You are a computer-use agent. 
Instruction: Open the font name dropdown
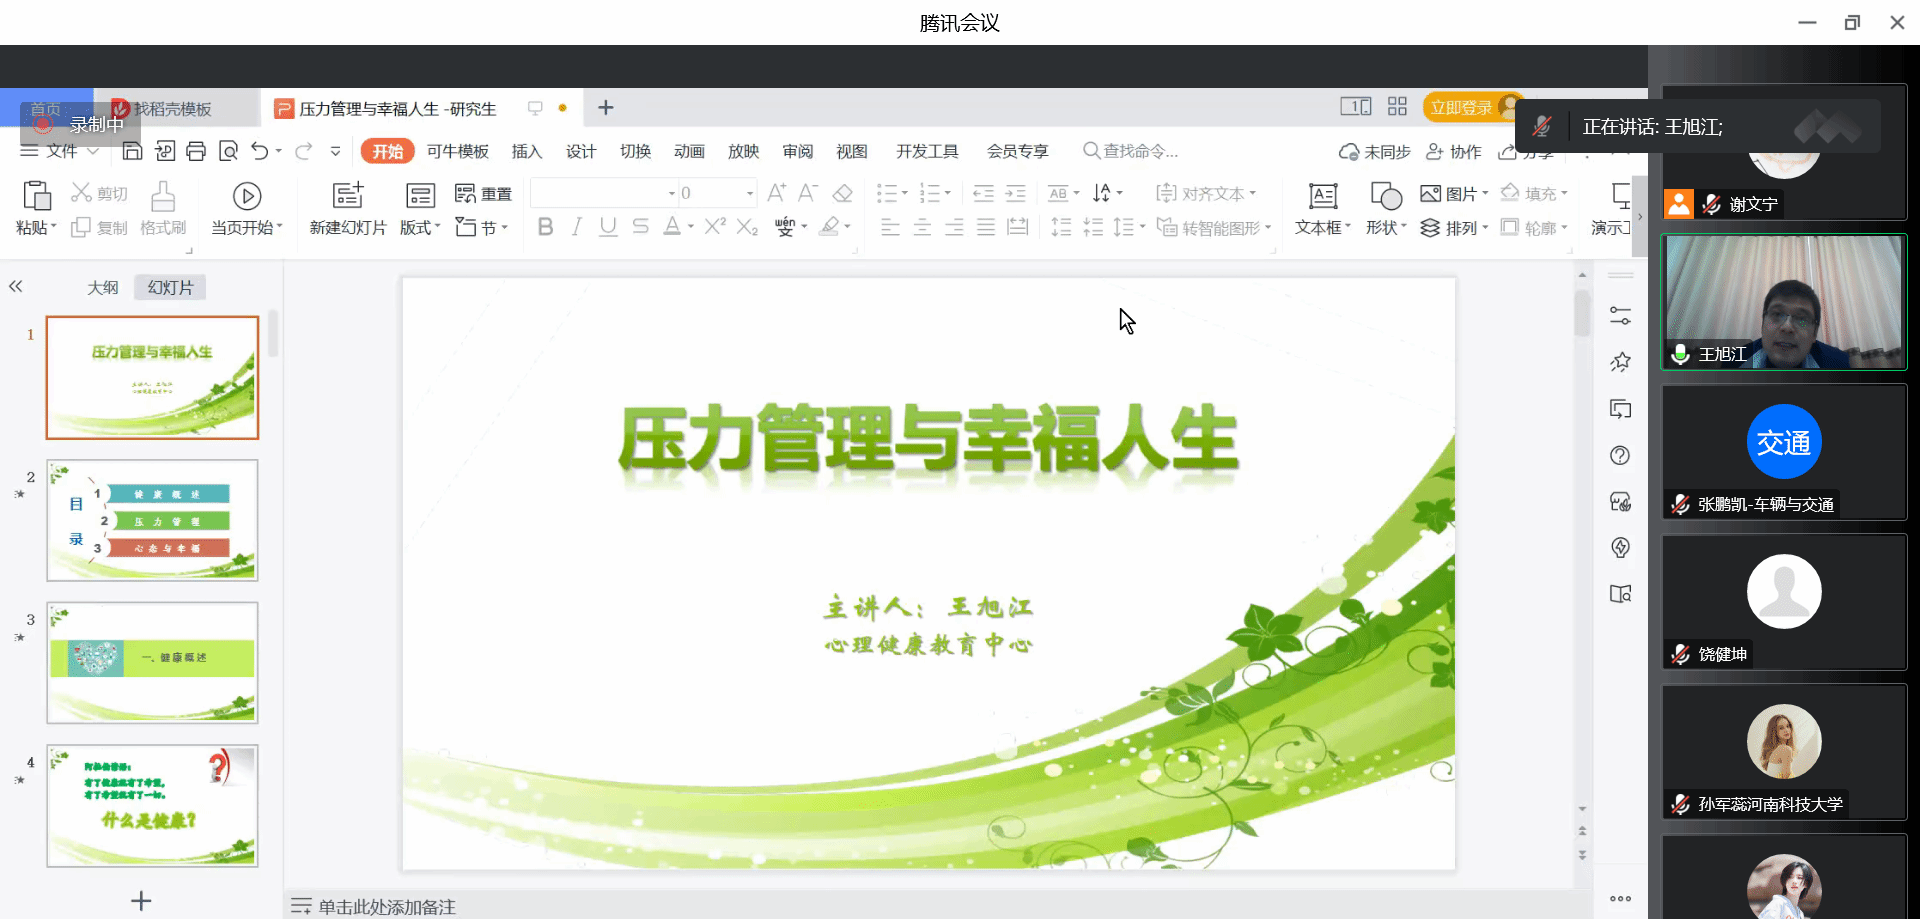[x=671, y=193]
